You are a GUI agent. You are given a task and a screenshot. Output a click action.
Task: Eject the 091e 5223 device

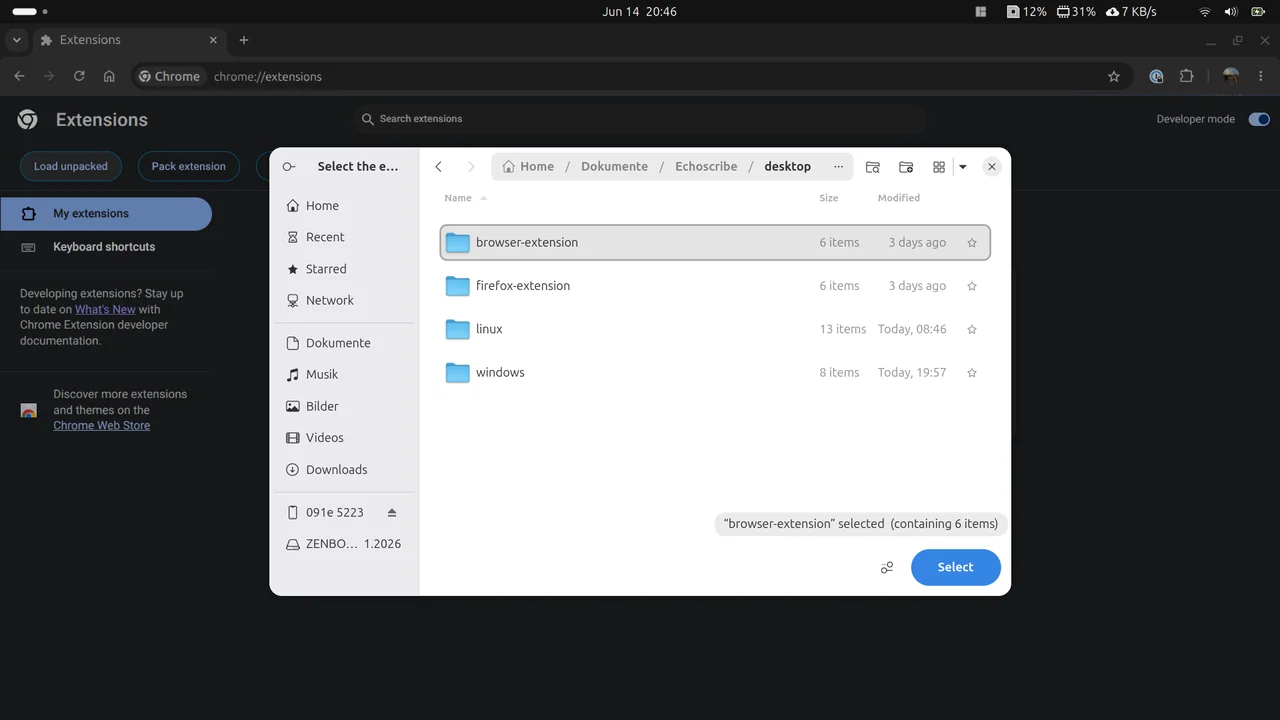392,513
